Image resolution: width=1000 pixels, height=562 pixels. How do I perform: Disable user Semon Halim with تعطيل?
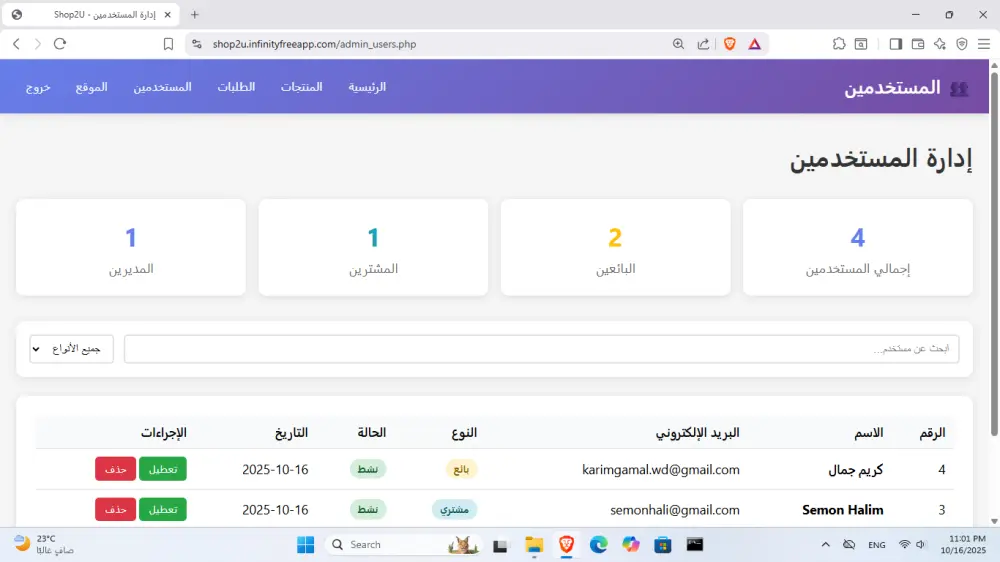click(x=163, y=510)
